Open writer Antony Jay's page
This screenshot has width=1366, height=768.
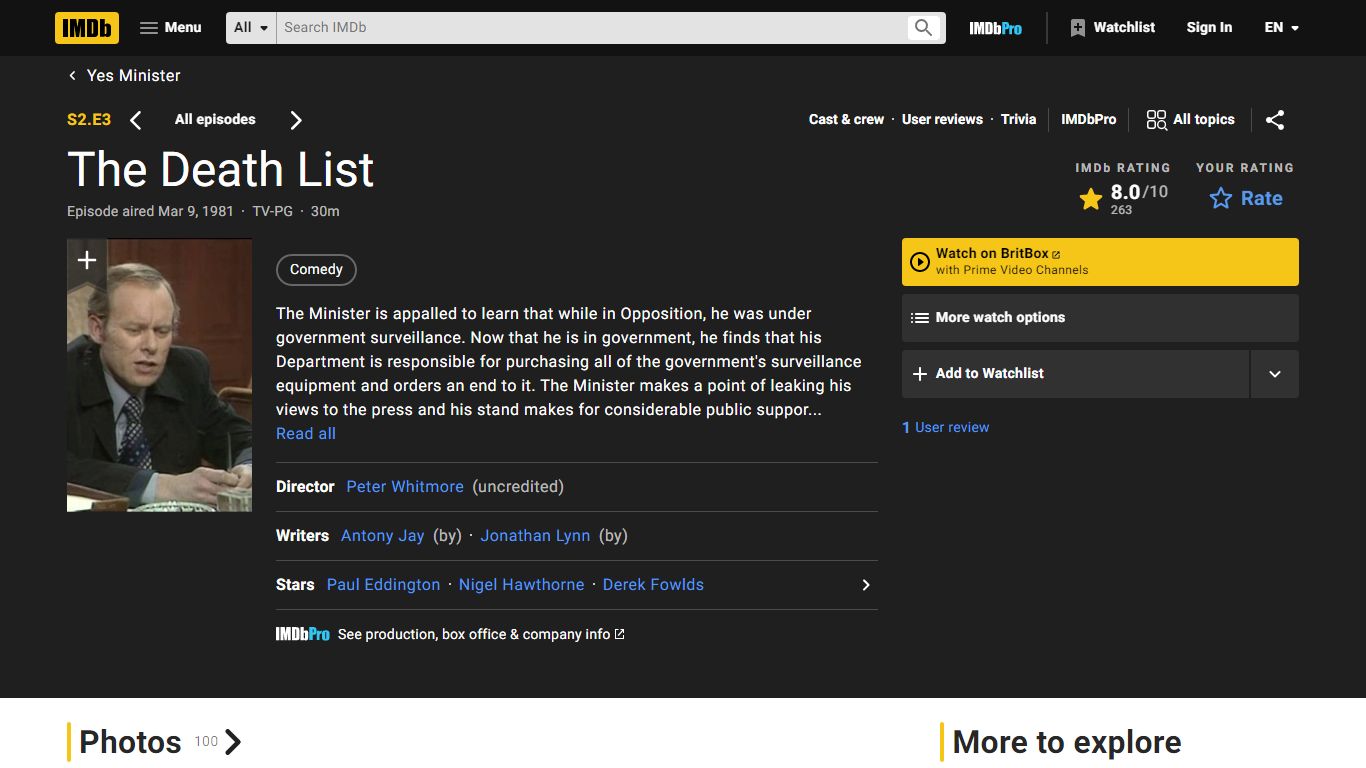click(x=383, y=536)
